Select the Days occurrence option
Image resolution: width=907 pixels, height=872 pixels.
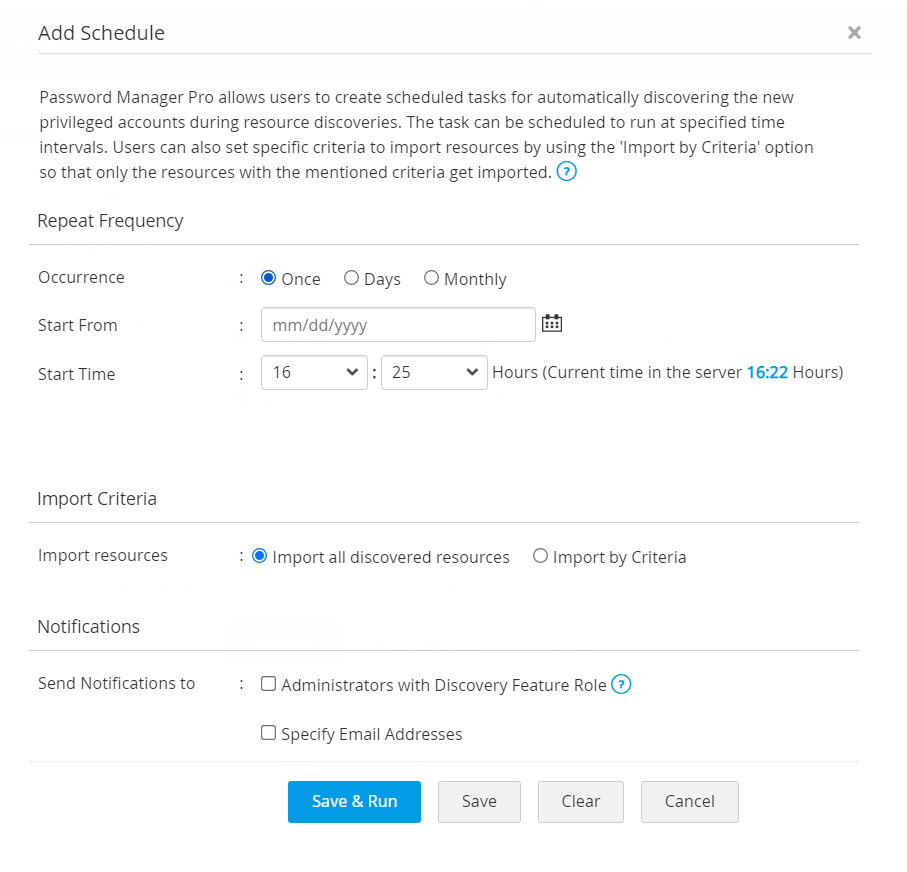coord(351,278)
